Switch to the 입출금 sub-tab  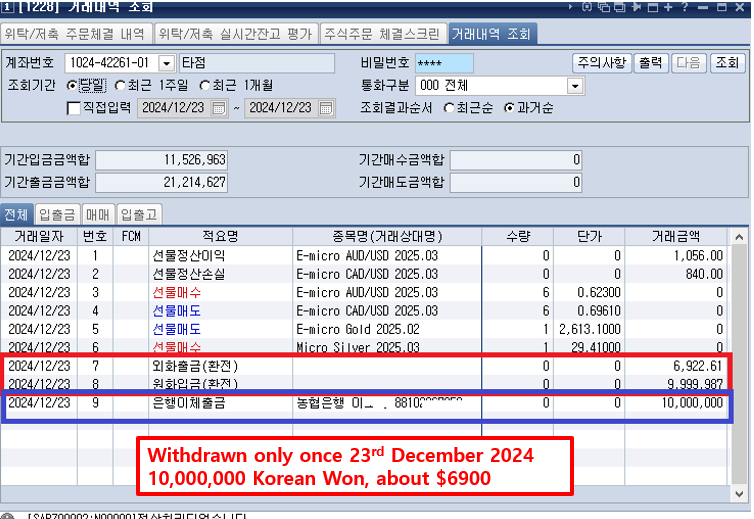click(x=55, y=214)
